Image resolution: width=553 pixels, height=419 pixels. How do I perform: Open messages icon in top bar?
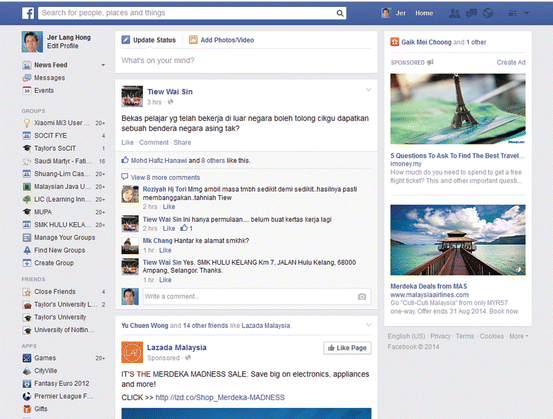coord(471,13)
